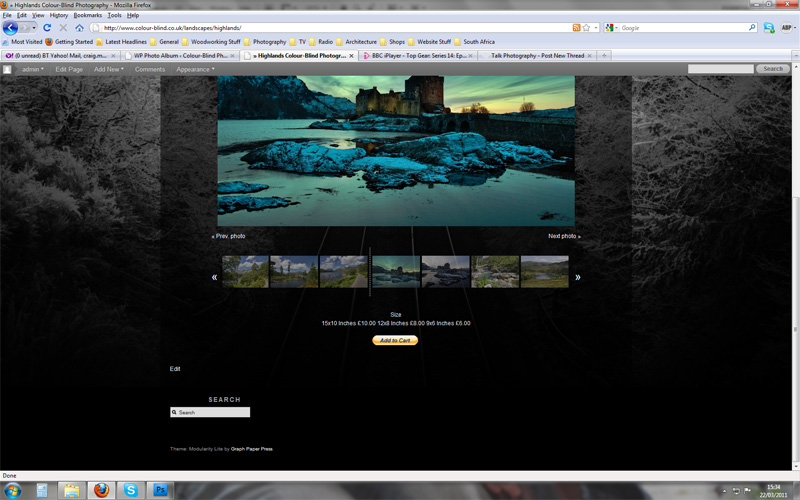Switch to the WP Photo Album tab

pyautogui.click(x=180, y=56)
